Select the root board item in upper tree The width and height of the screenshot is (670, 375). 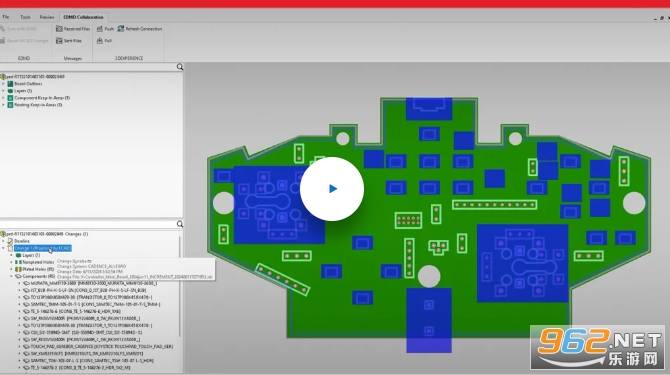coord(33,76)
